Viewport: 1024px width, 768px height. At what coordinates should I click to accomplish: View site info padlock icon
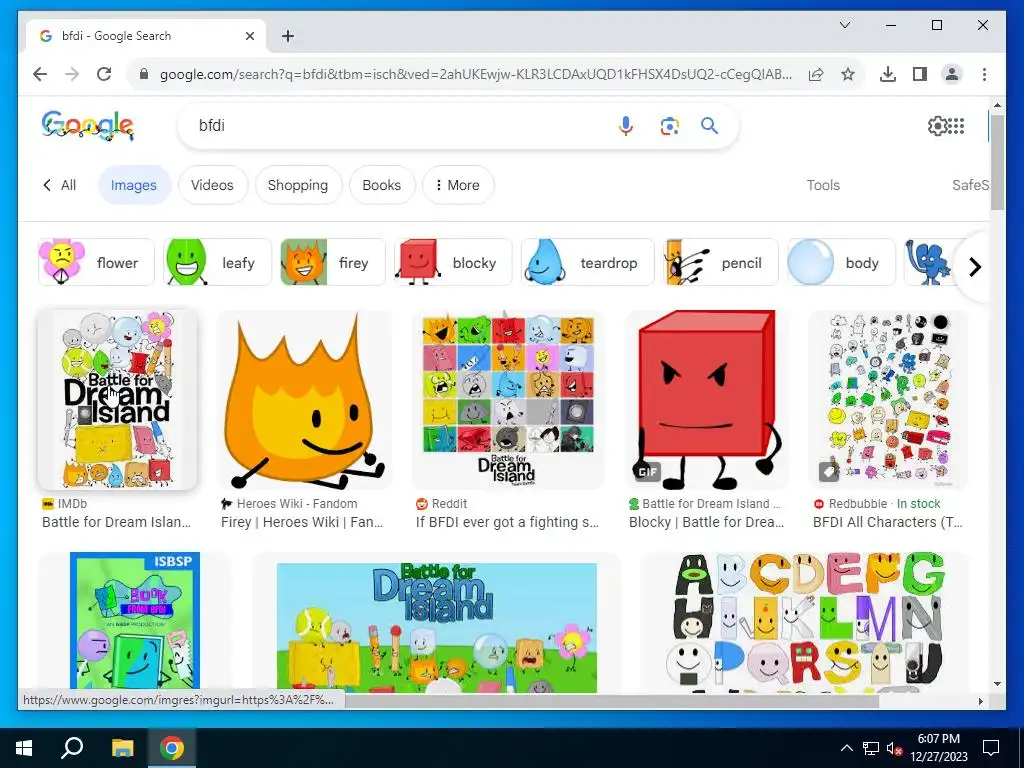point(144,74)
